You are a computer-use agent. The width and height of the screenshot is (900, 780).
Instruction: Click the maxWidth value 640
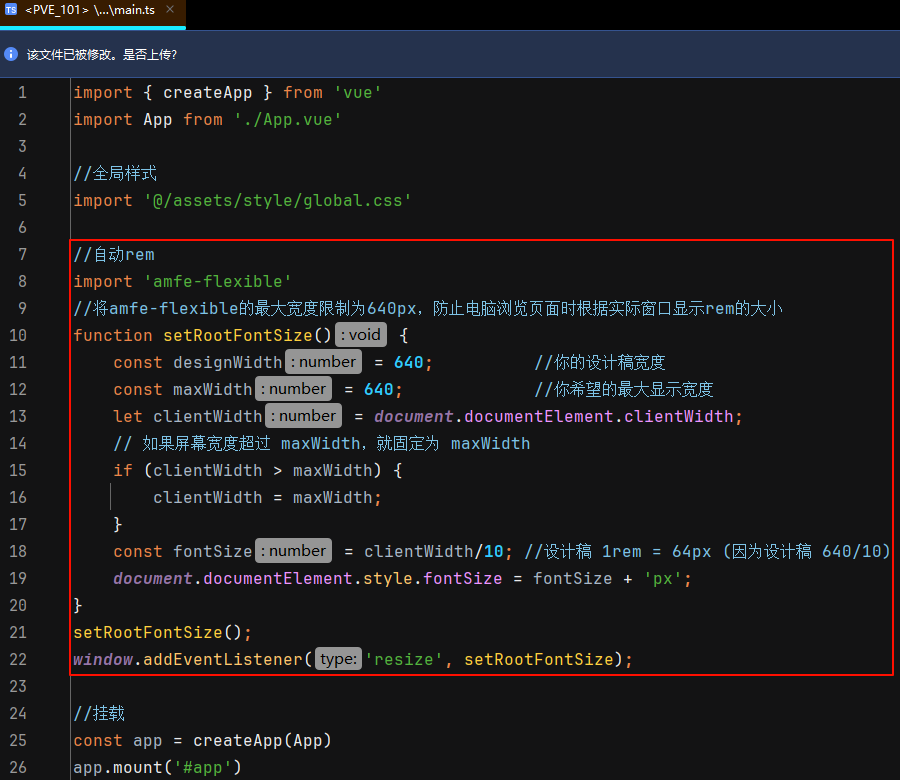click(379, 389)
